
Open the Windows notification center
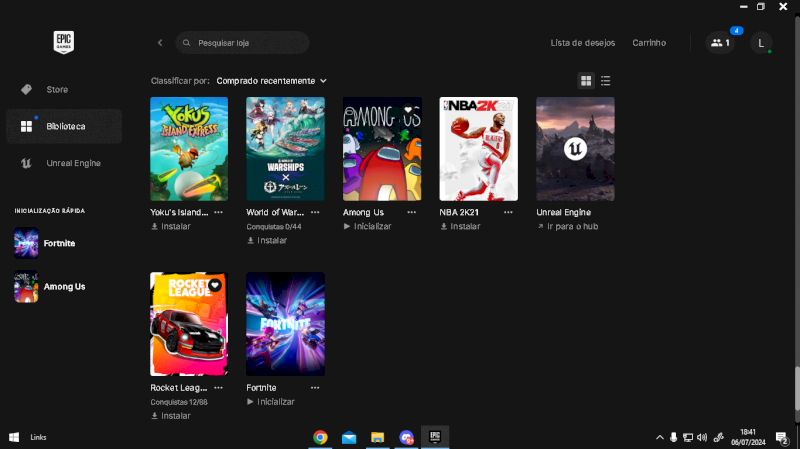[782, 437]
